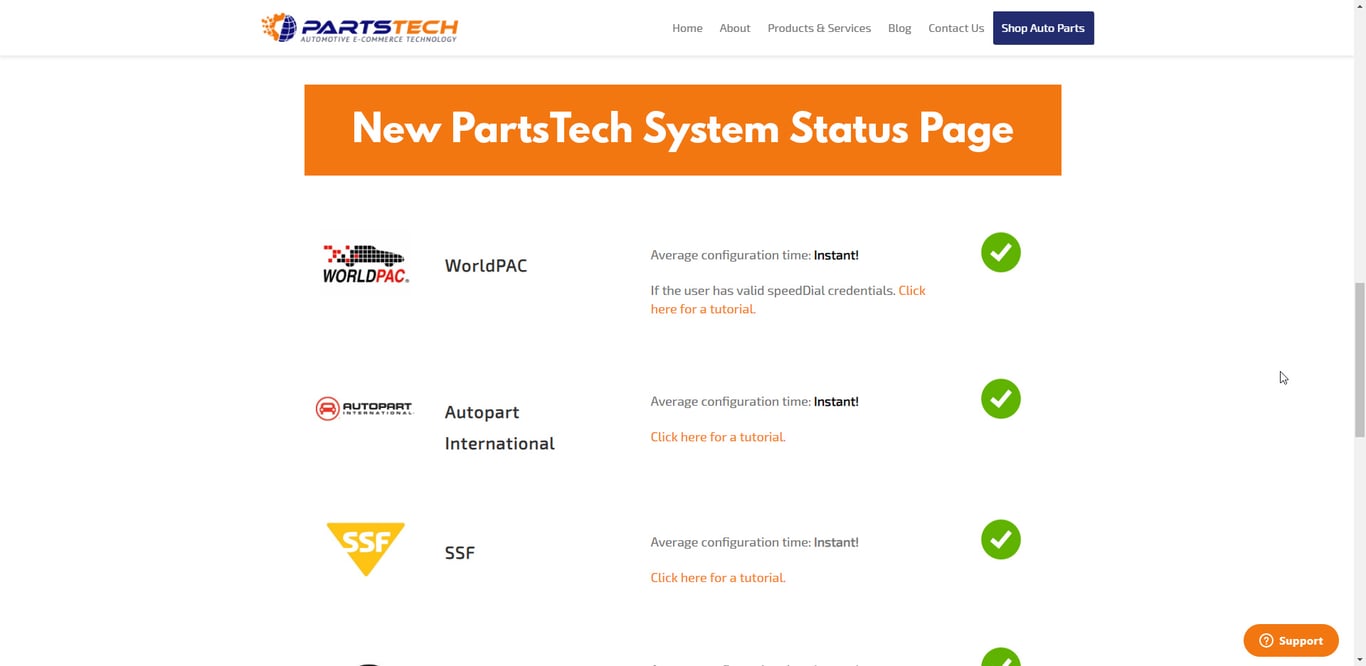Click the Autopart International logo

coord(364,408)
